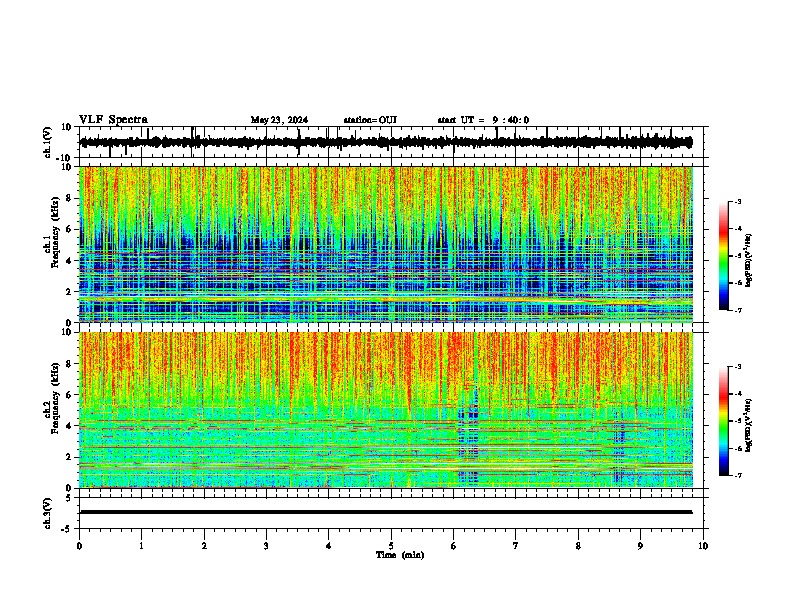Screen dimensions: 792x612
Task: Click the ch.1 voltage waveform trace
Action: tap(386, 142)
